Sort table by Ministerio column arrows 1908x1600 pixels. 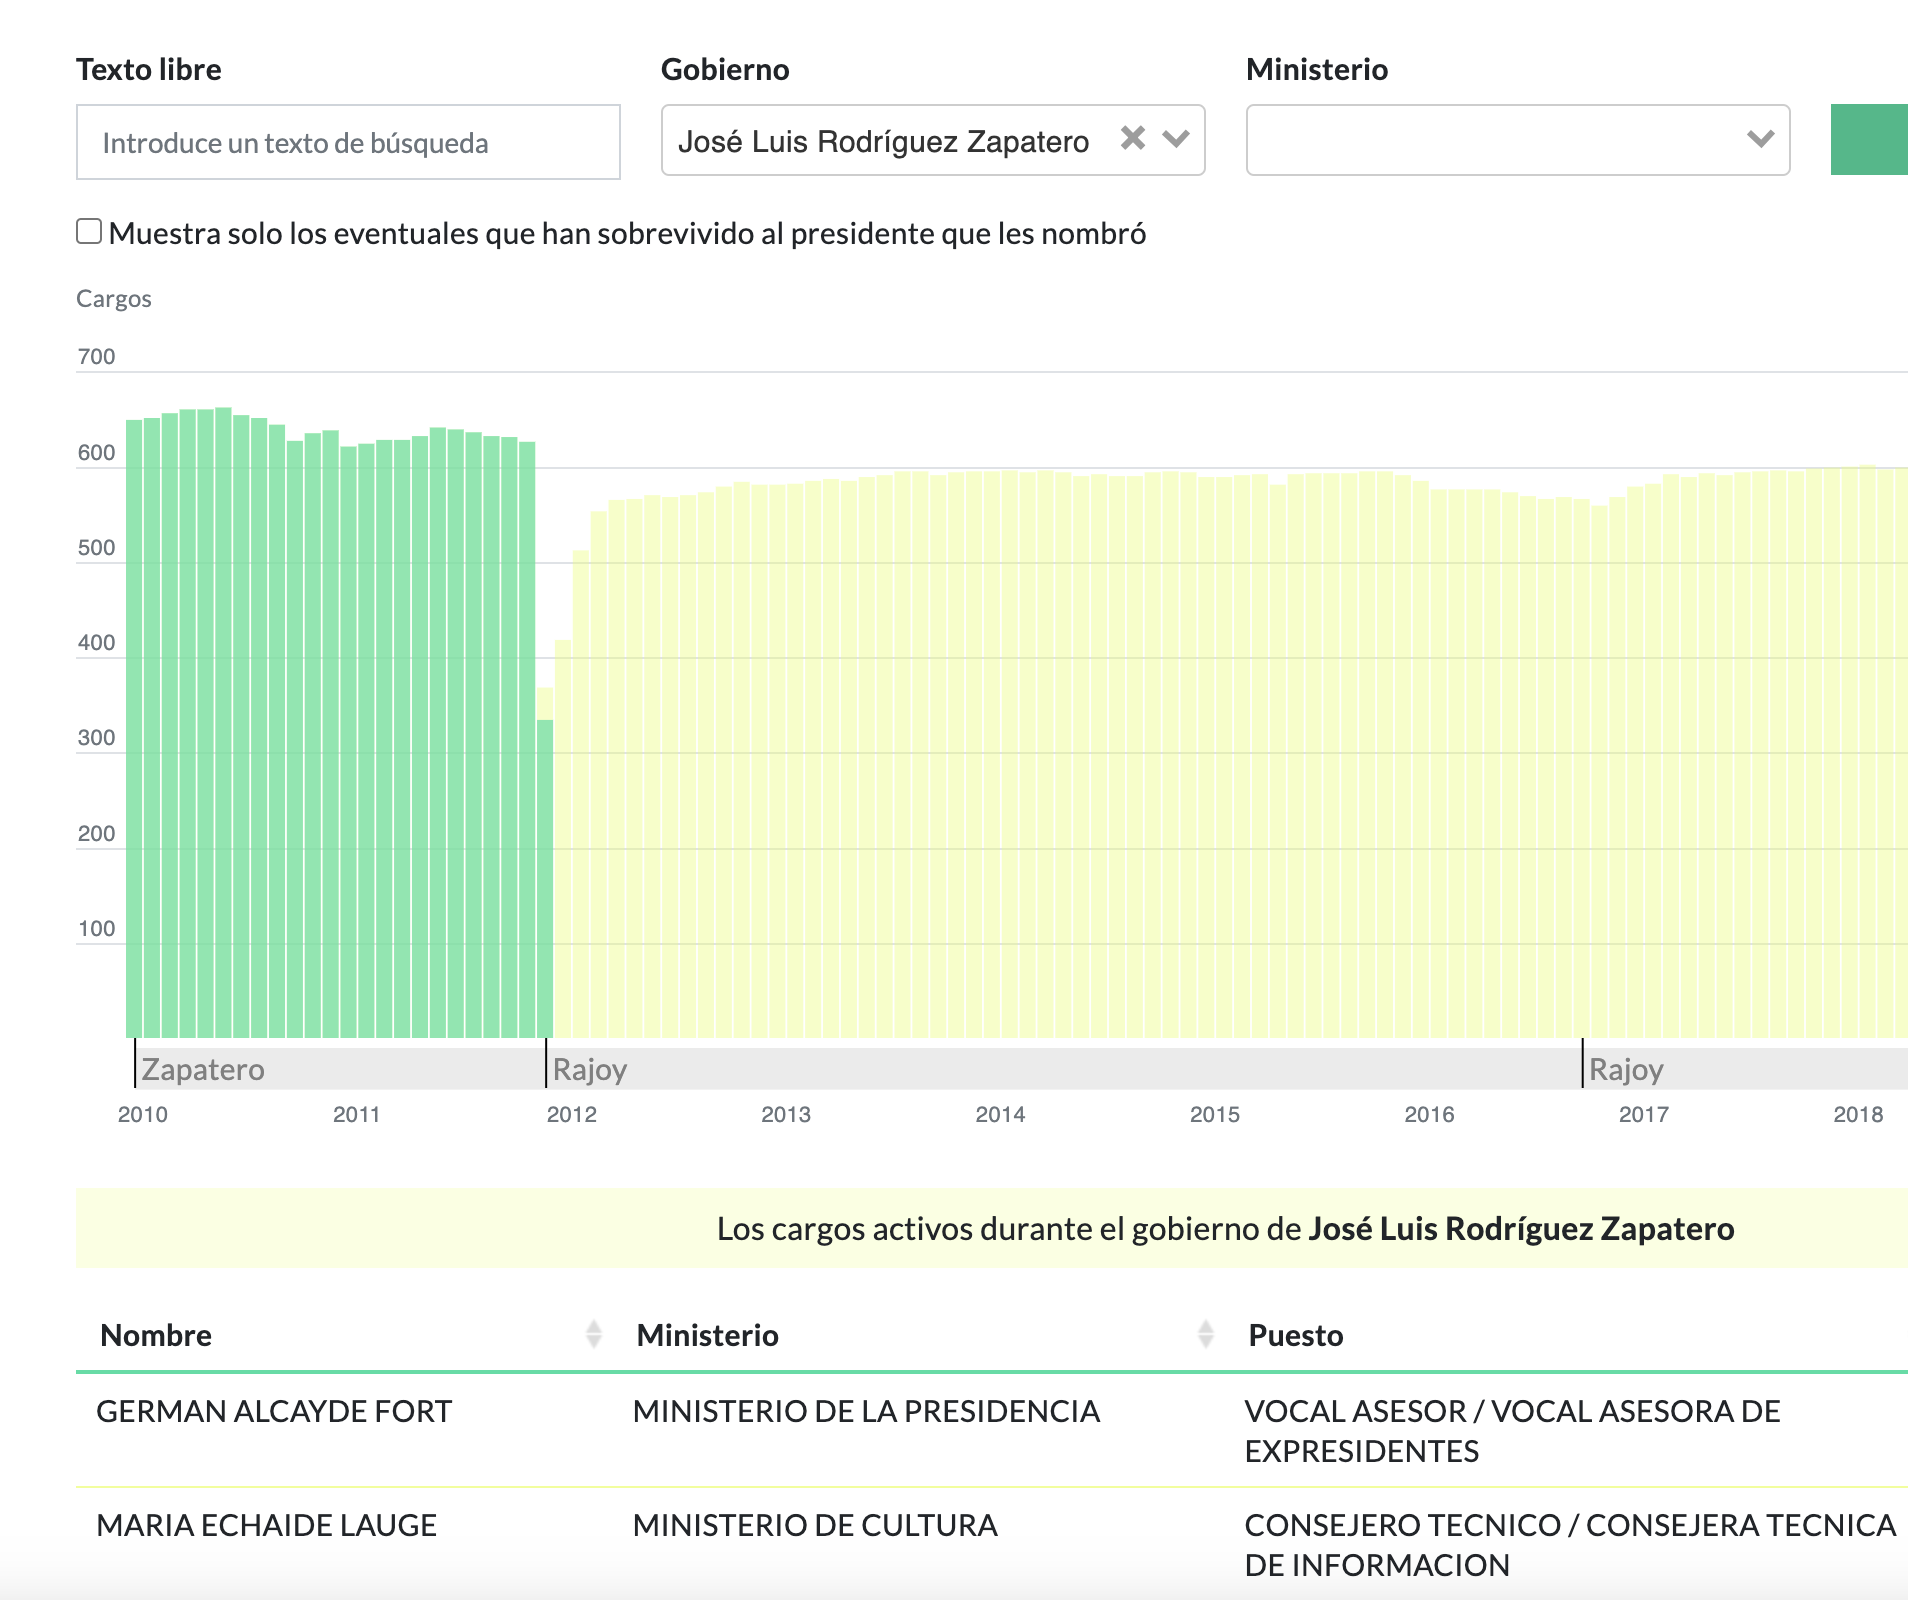click(1205, 1334)
